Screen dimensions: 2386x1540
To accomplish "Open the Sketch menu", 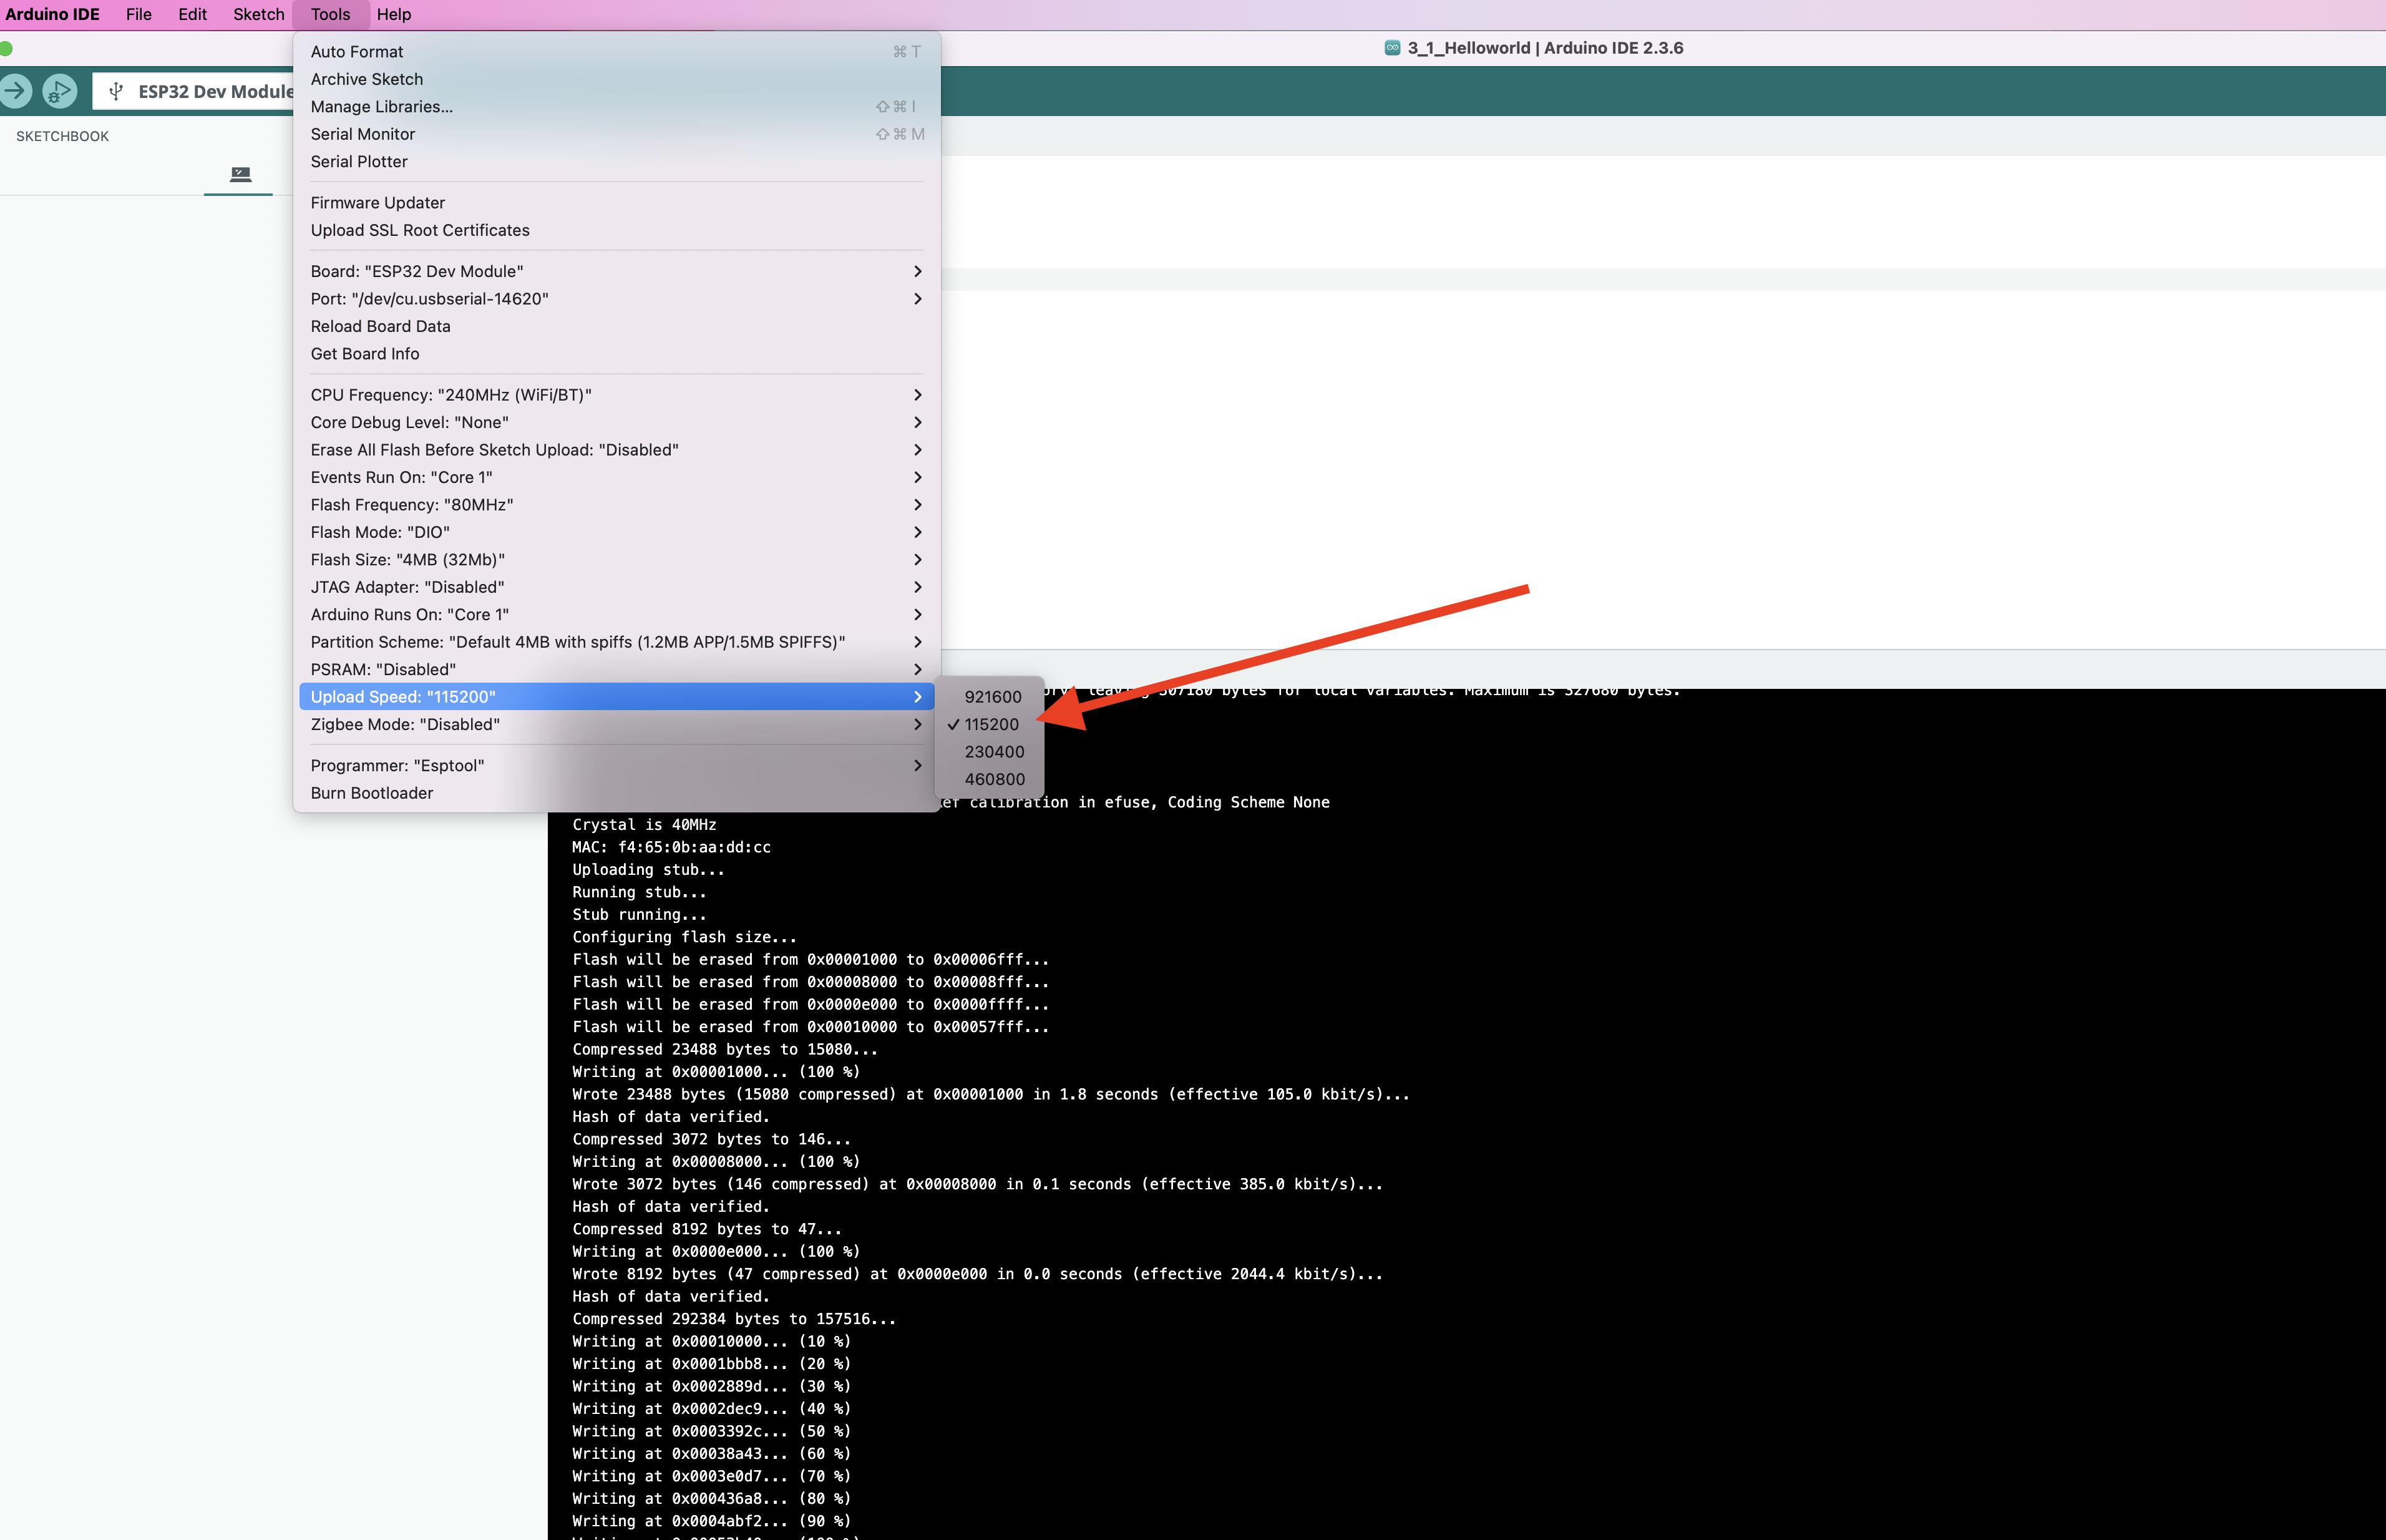I will (258, 14).
